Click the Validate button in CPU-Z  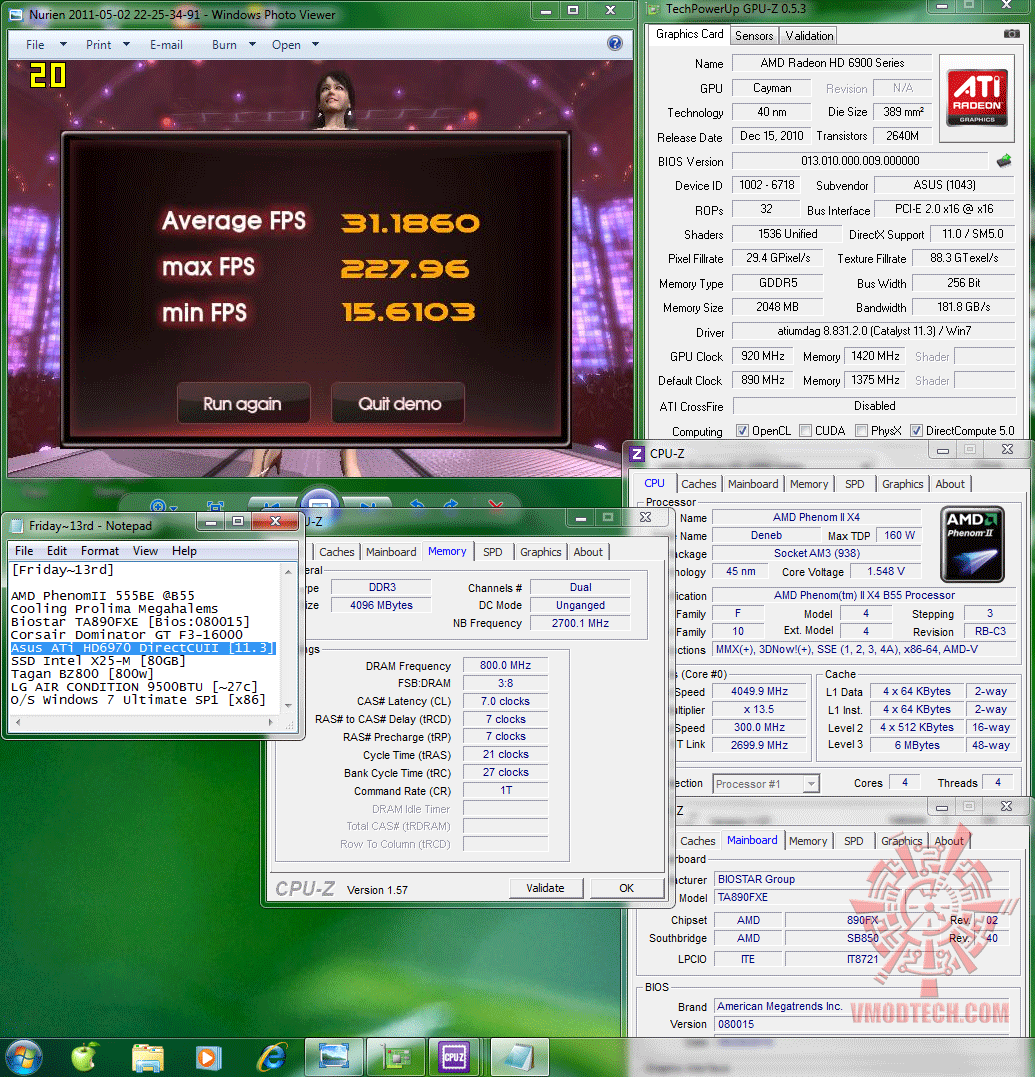545,888
